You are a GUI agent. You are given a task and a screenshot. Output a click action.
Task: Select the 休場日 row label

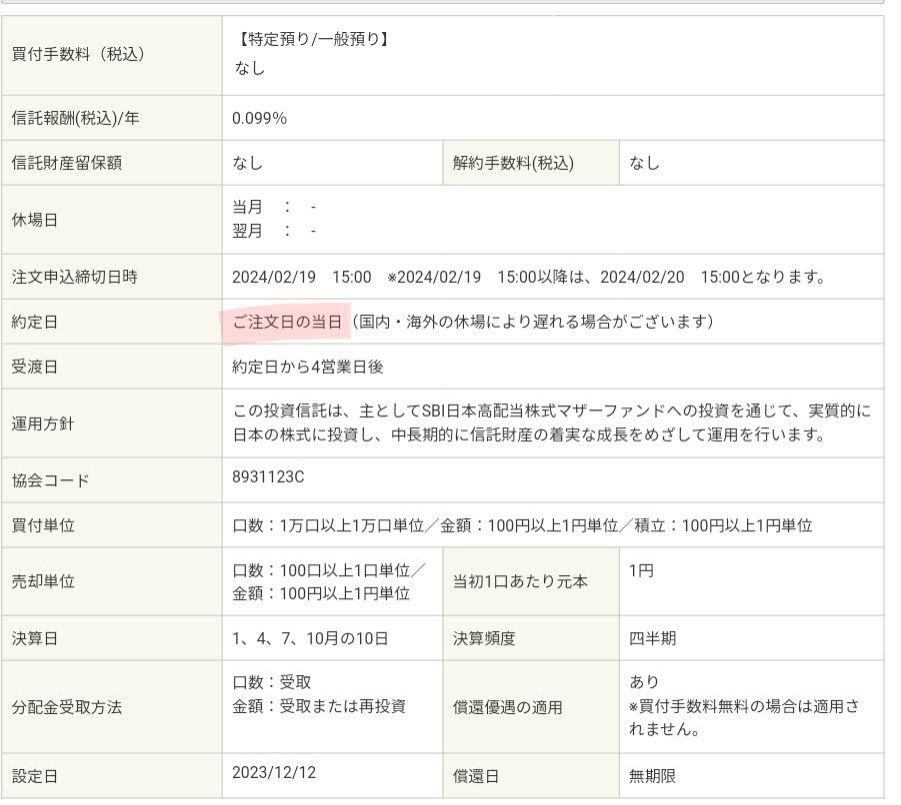click(x=34, y=220)
